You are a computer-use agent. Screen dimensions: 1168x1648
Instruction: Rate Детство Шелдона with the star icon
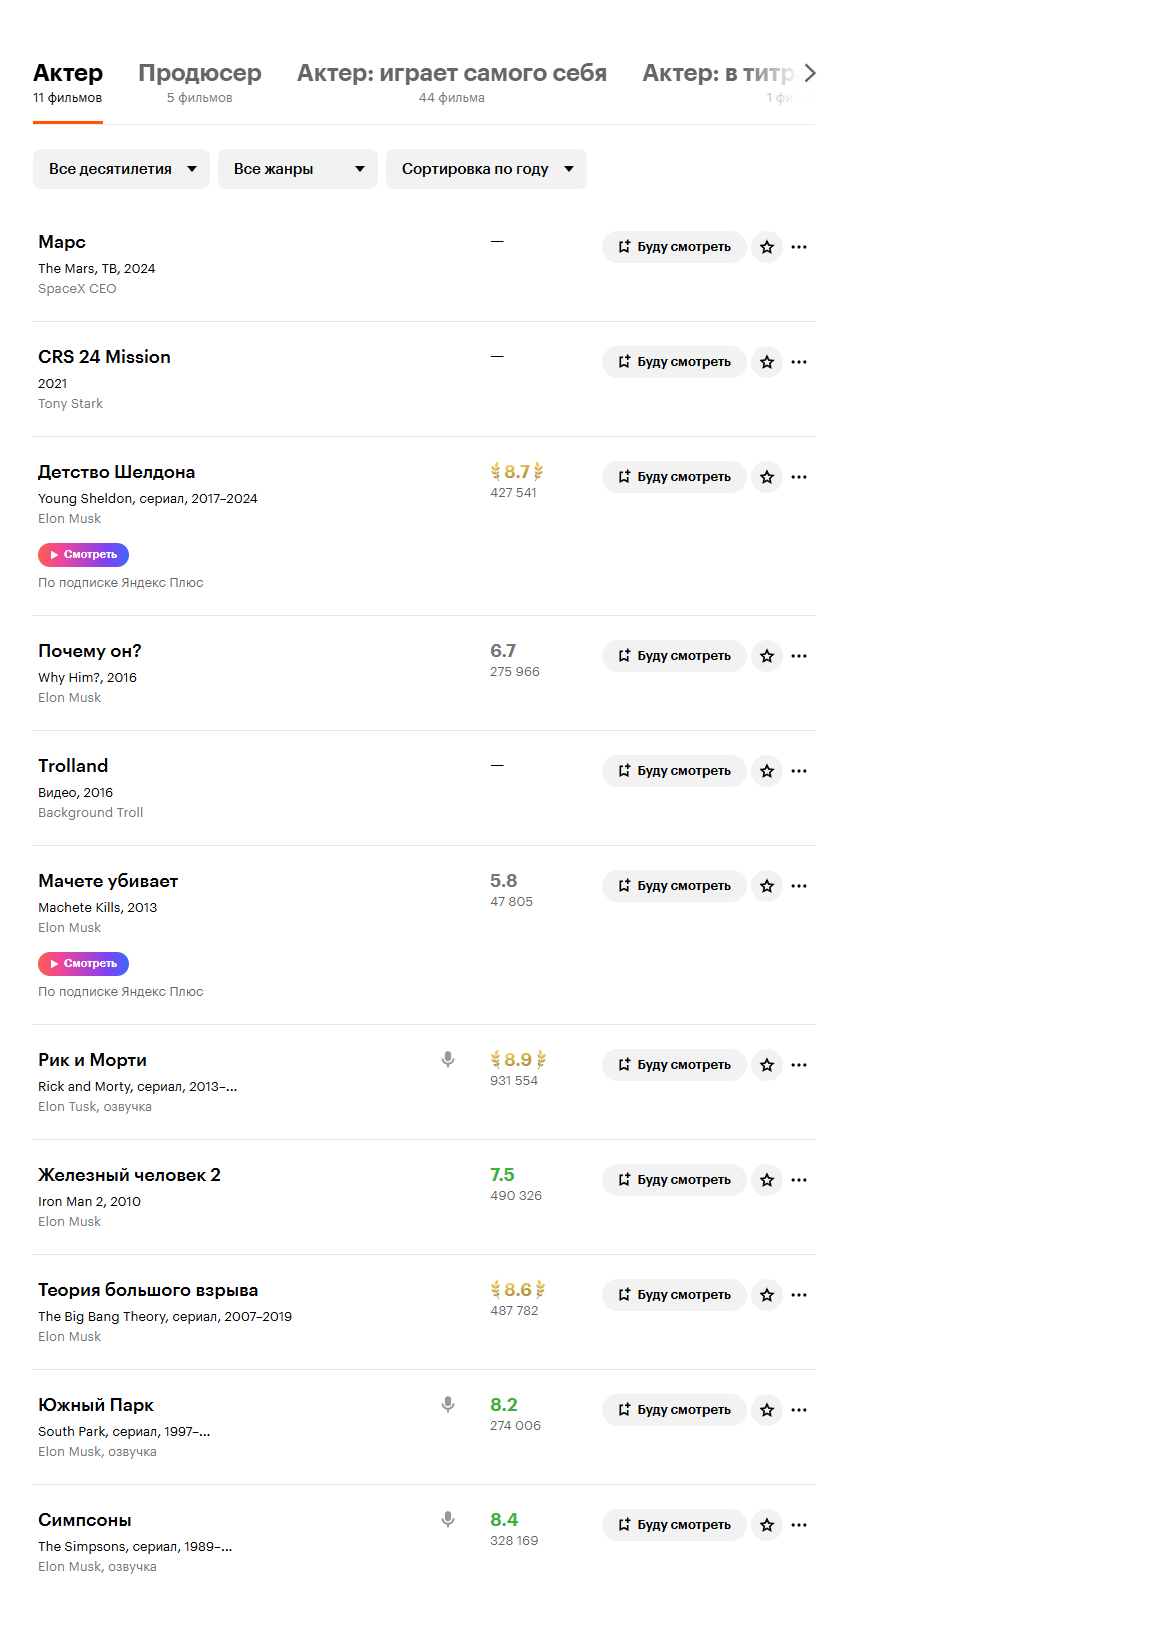767,477
